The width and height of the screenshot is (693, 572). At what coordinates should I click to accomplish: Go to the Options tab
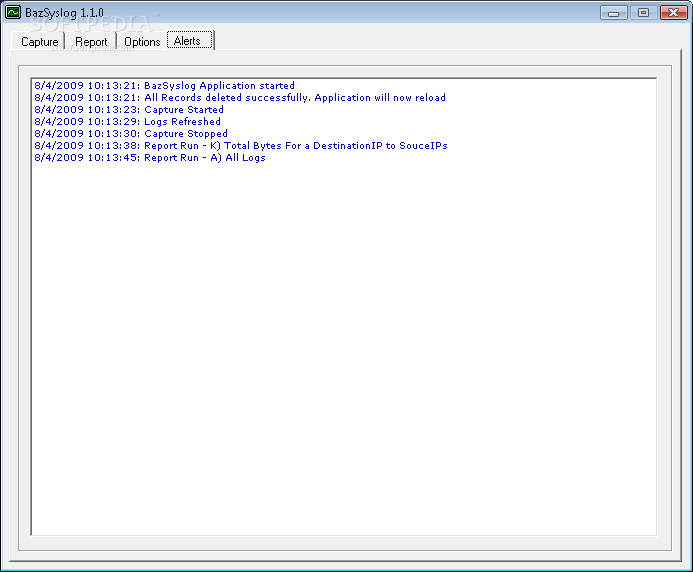(142, 42)
